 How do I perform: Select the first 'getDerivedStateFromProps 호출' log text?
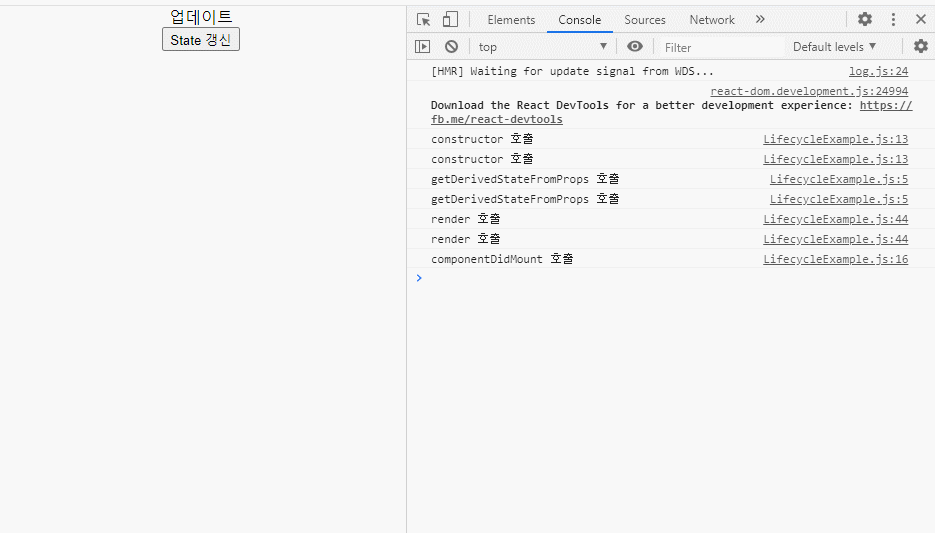pyautogui.click(x=525, y=179)
